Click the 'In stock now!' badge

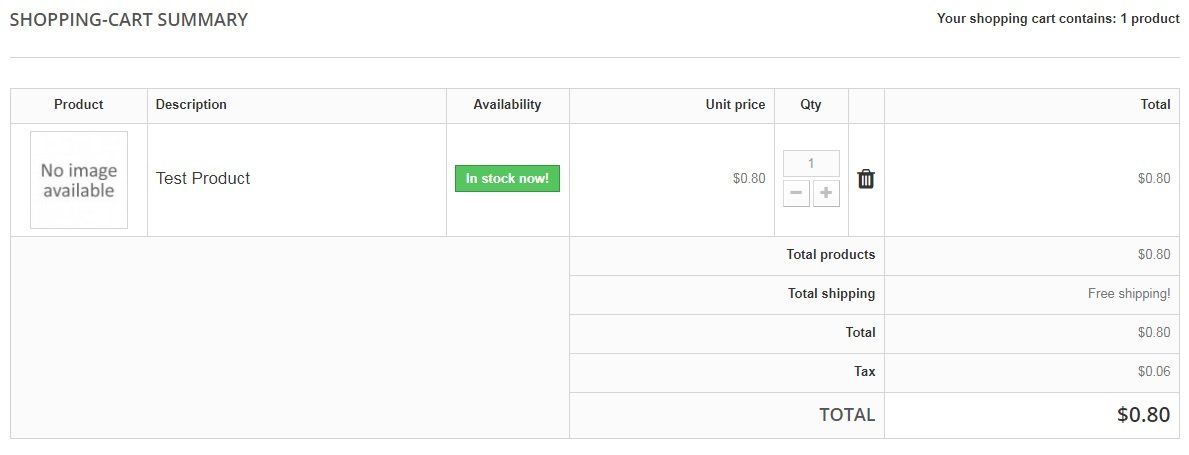point(507,179)
